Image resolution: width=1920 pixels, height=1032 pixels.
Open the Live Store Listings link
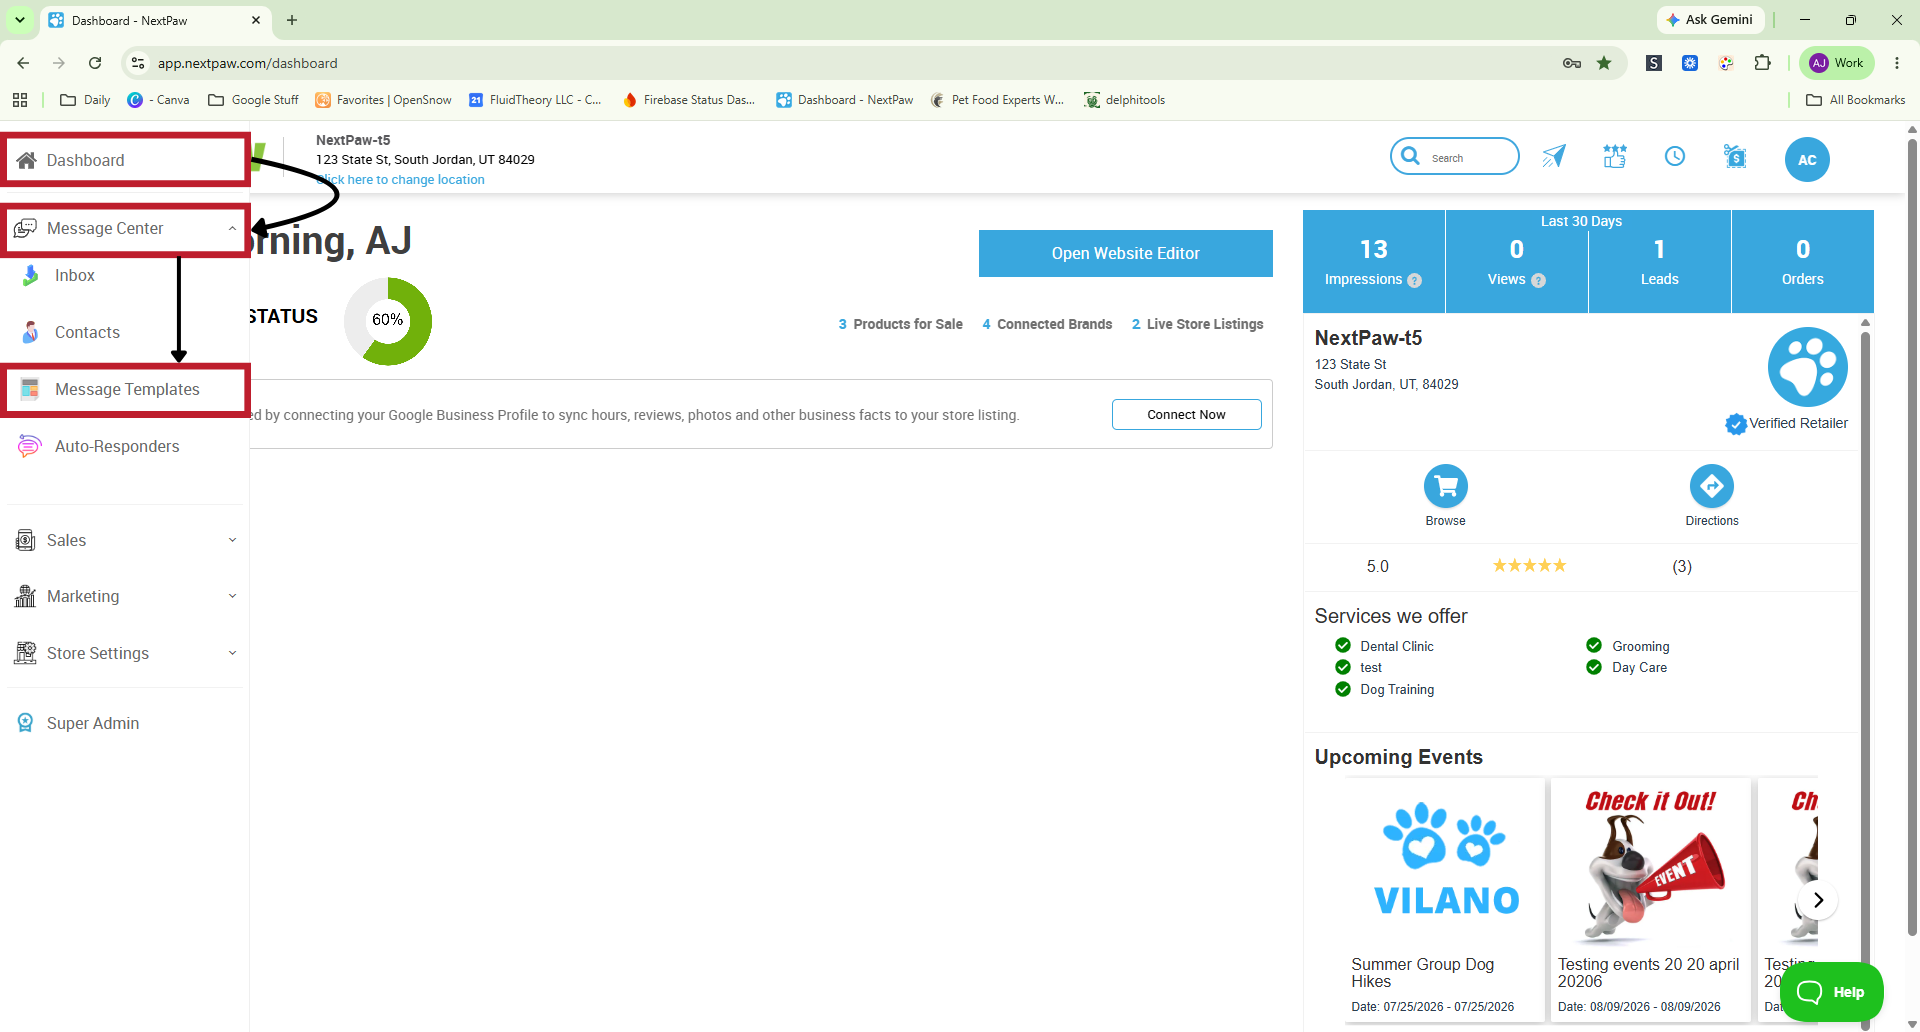click(1197, 324)
